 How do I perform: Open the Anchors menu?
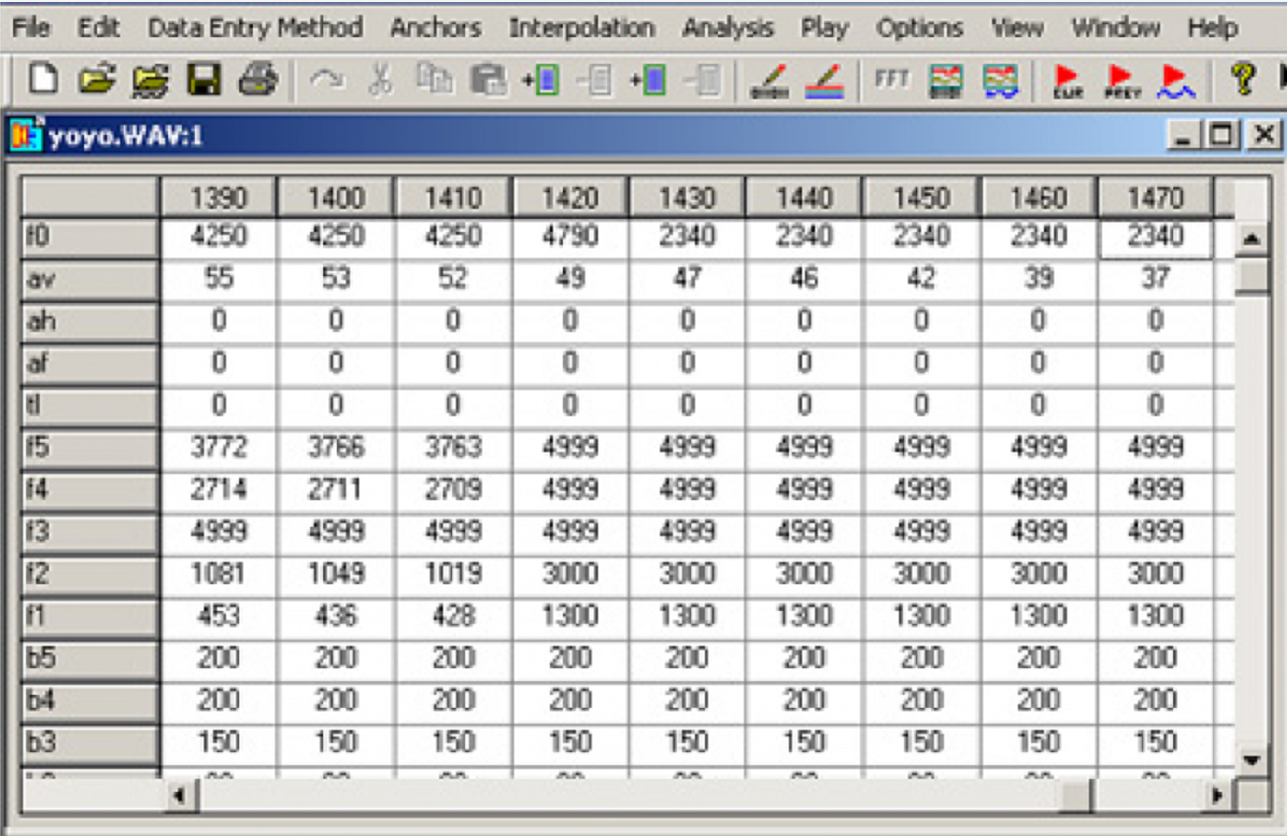[x=436, y=28]
